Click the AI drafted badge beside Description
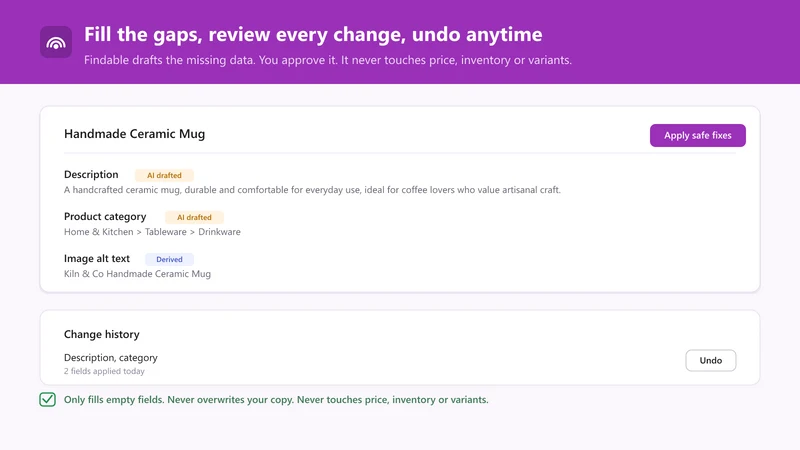The width and height of the screenshot is (800, 450). (x=164, y=175)
